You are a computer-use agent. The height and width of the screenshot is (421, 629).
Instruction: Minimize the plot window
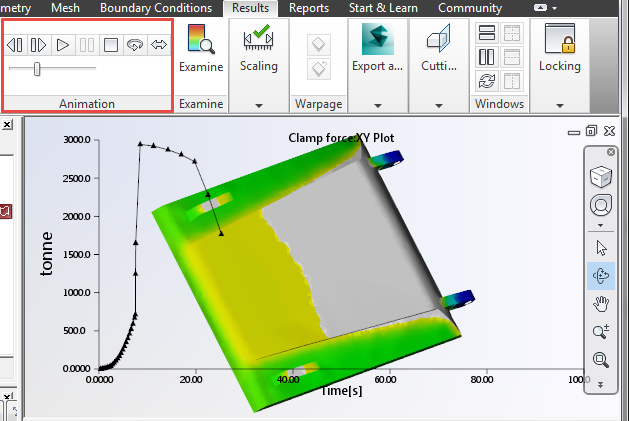click(x=574, y=132)
